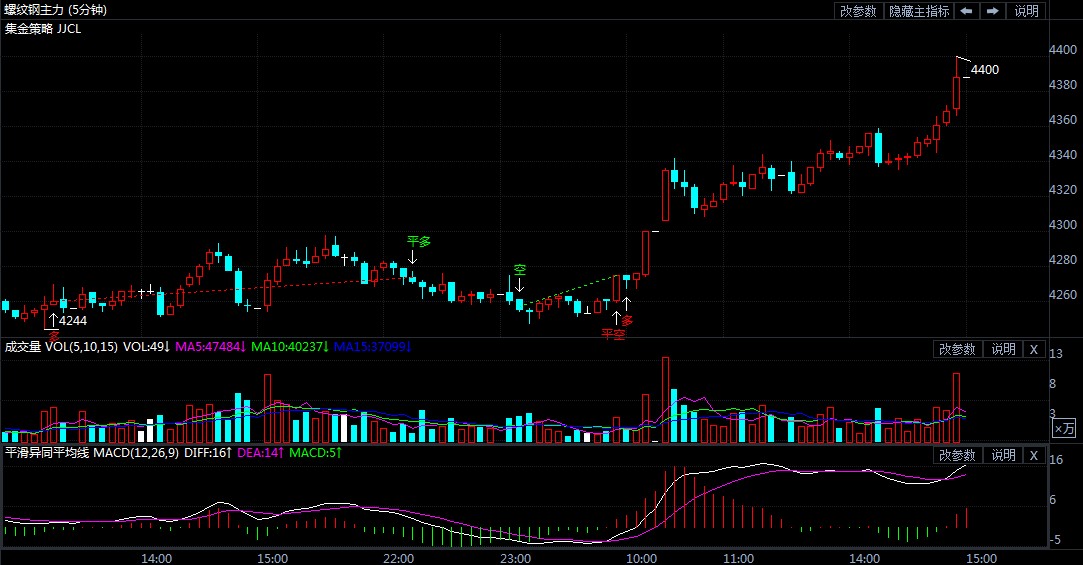Screen dimensions: 1083x565
Task: Open 改参数 in the MACD panel
Action: click(x=957, y=455)
